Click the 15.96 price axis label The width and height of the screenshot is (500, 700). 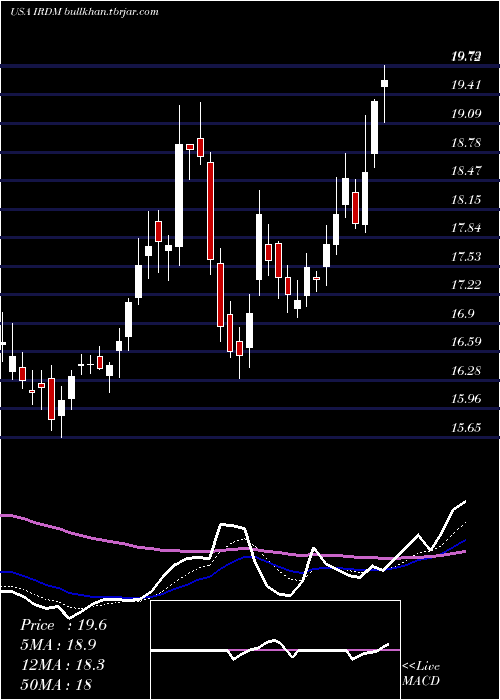(466, 399)
